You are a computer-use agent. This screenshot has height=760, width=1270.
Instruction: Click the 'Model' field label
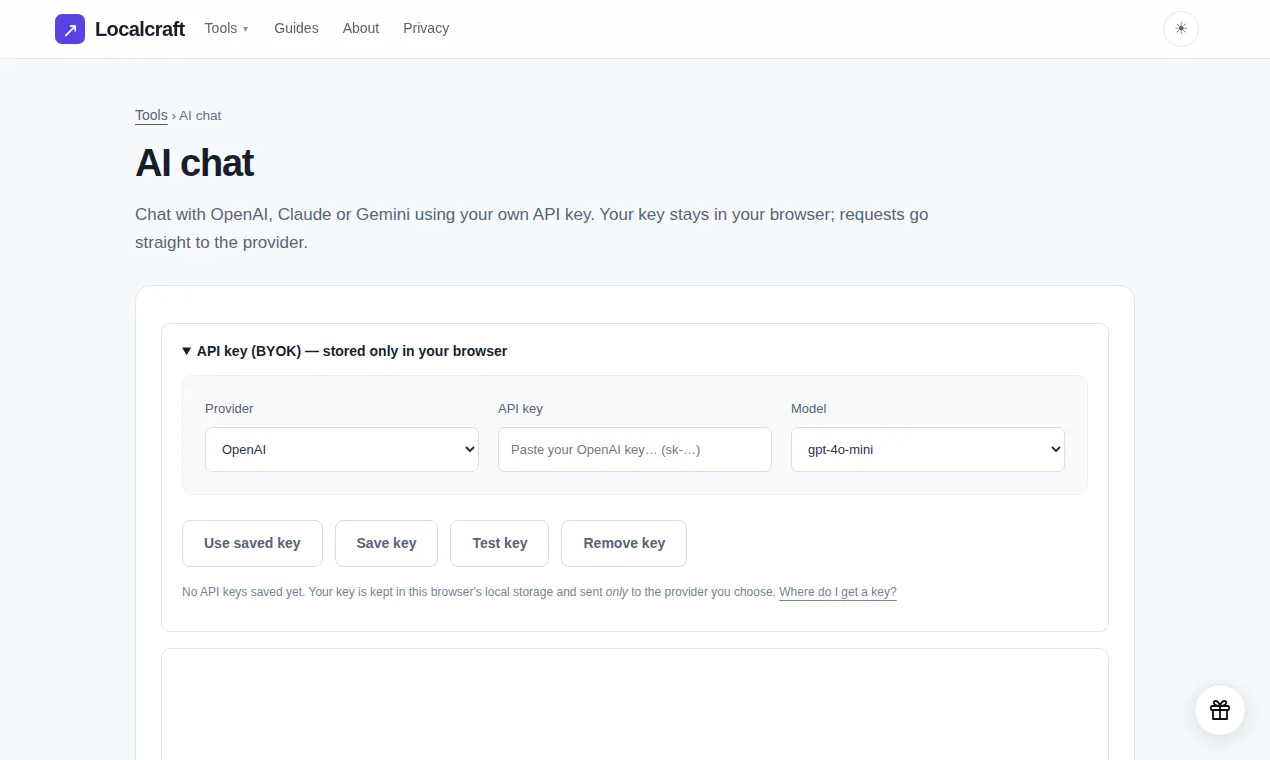click(809, 408)
